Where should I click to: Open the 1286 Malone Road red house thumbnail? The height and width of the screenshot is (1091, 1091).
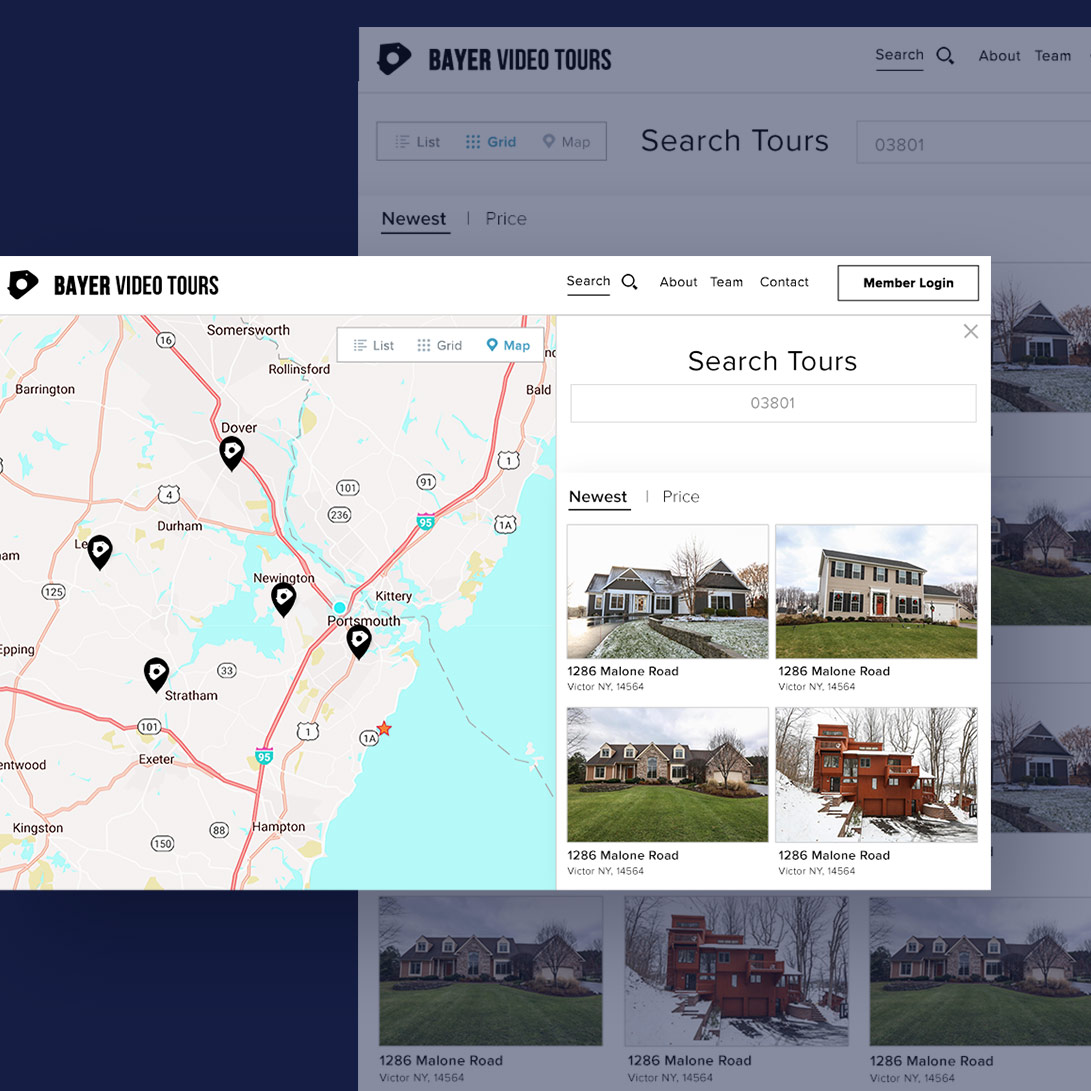click(x=876, y=775)
